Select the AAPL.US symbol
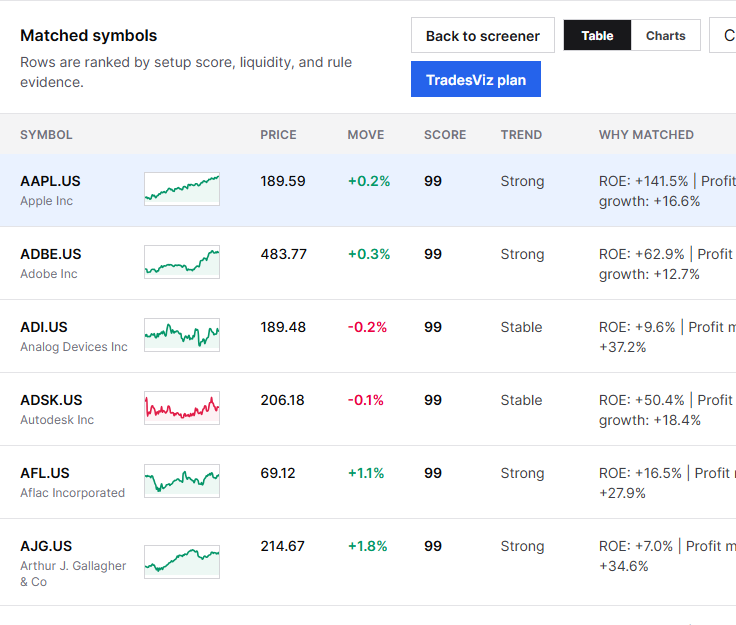736x625 pixels. click(x=50, y=181)
